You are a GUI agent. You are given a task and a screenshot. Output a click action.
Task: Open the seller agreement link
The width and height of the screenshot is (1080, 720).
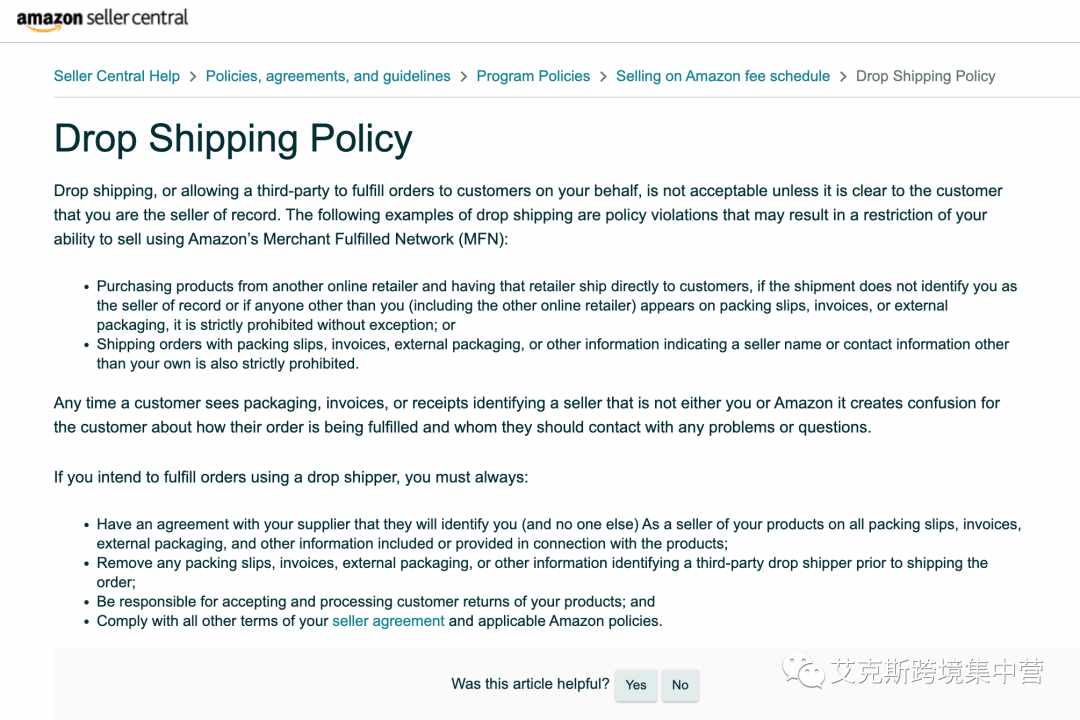tap(388, 621)
